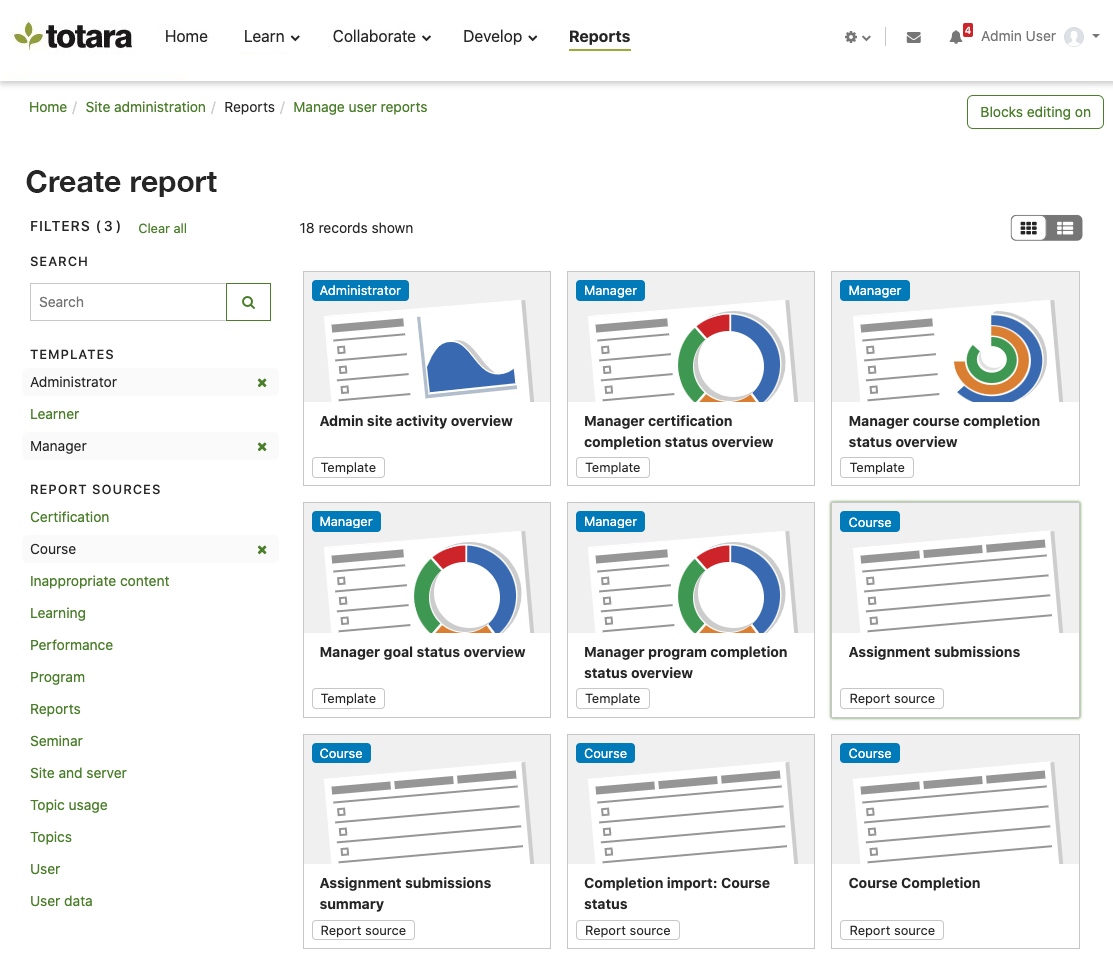The width and height of the screenshot is (1113, 961).
Task: Remove the Course source filter
Action: tap(262, 550)
